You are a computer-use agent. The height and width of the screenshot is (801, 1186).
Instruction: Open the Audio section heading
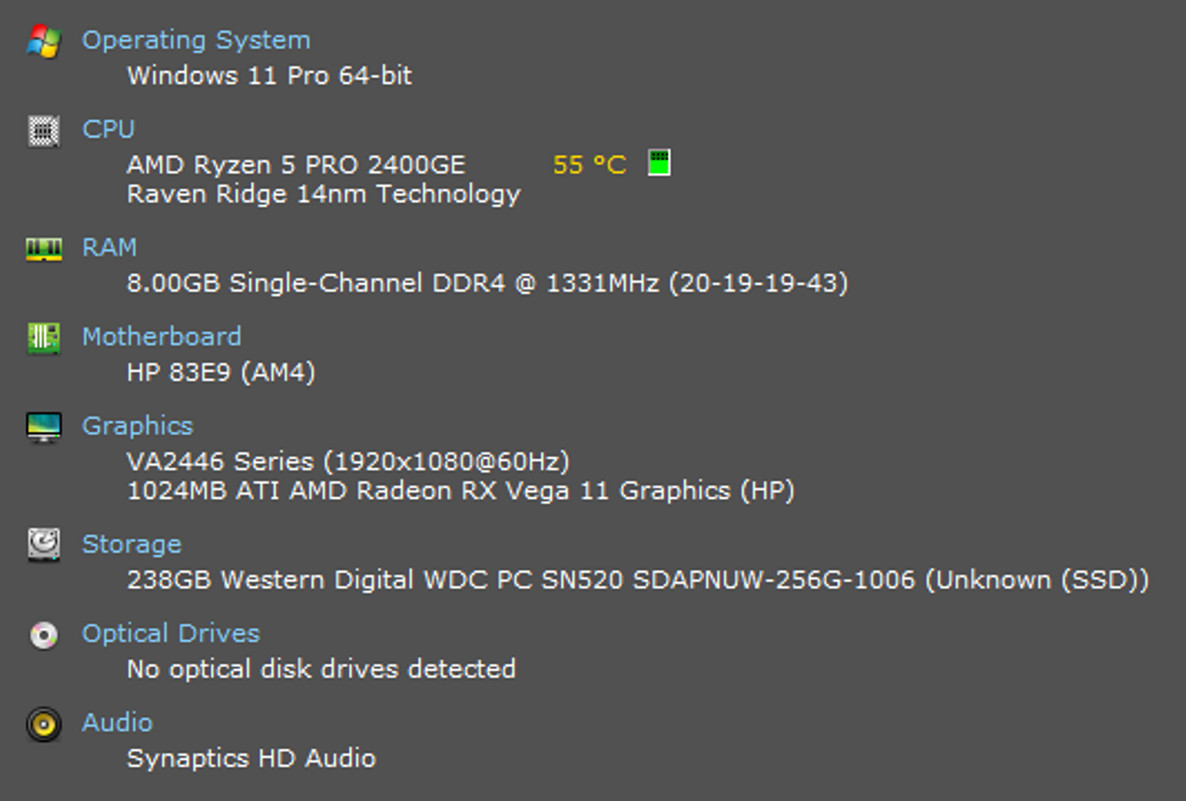117,722
